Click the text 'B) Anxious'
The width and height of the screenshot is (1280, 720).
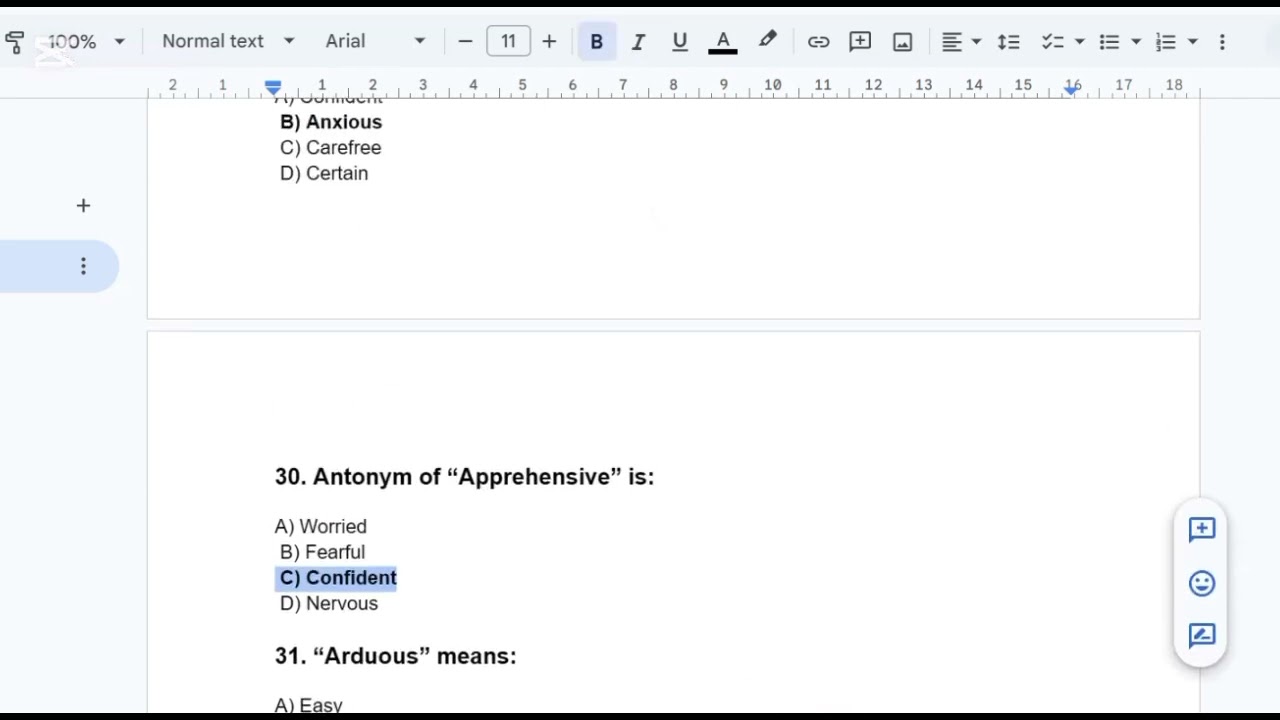331,122
